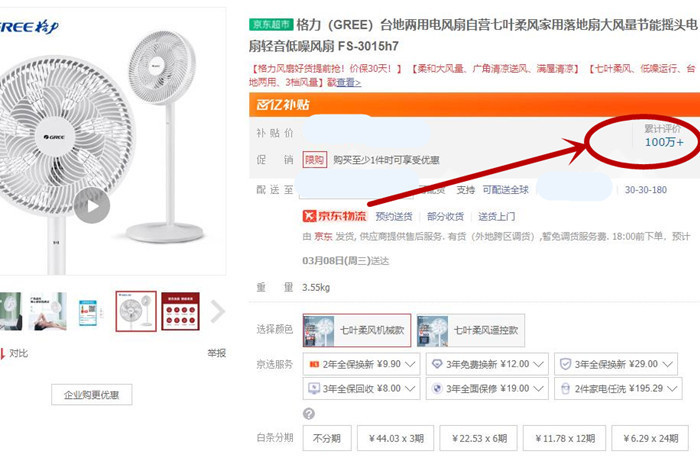Expand the 2件家电任洗 ¥195.29 dropdown

click(x=618, y=388)
